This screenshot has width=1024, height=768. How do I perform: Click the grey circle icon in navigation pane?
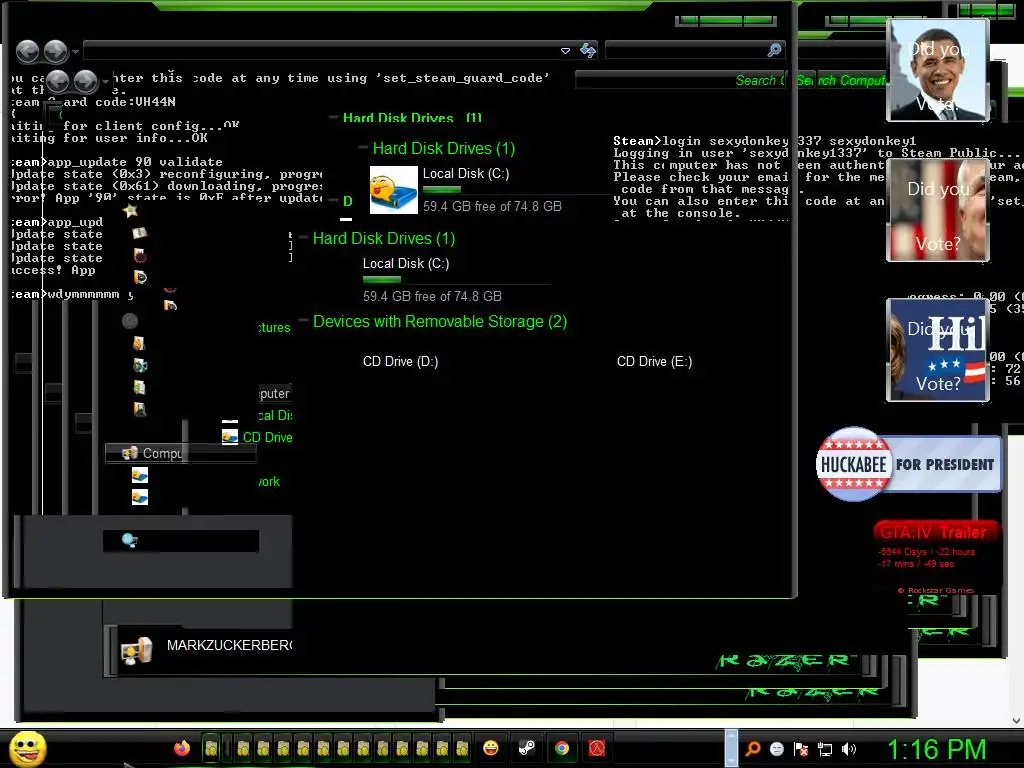point(130,321)
